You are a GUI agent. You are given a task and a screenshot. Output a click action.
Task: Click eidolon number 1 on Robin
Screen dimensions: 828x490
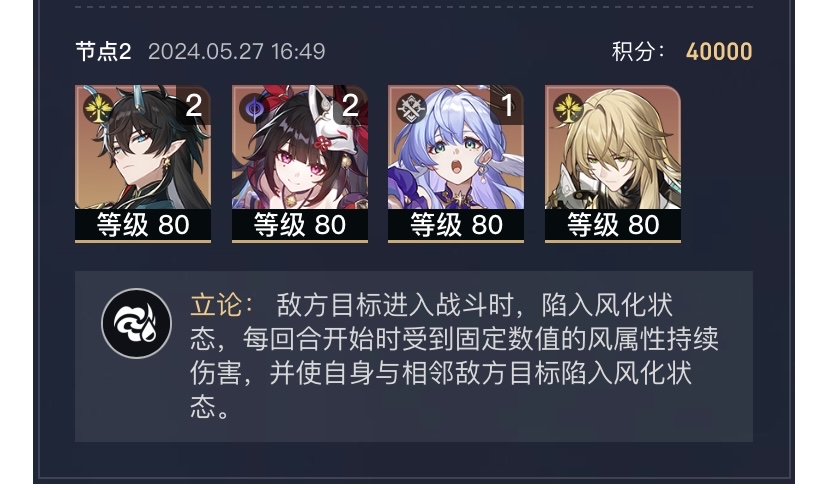(x=507, y=106)
